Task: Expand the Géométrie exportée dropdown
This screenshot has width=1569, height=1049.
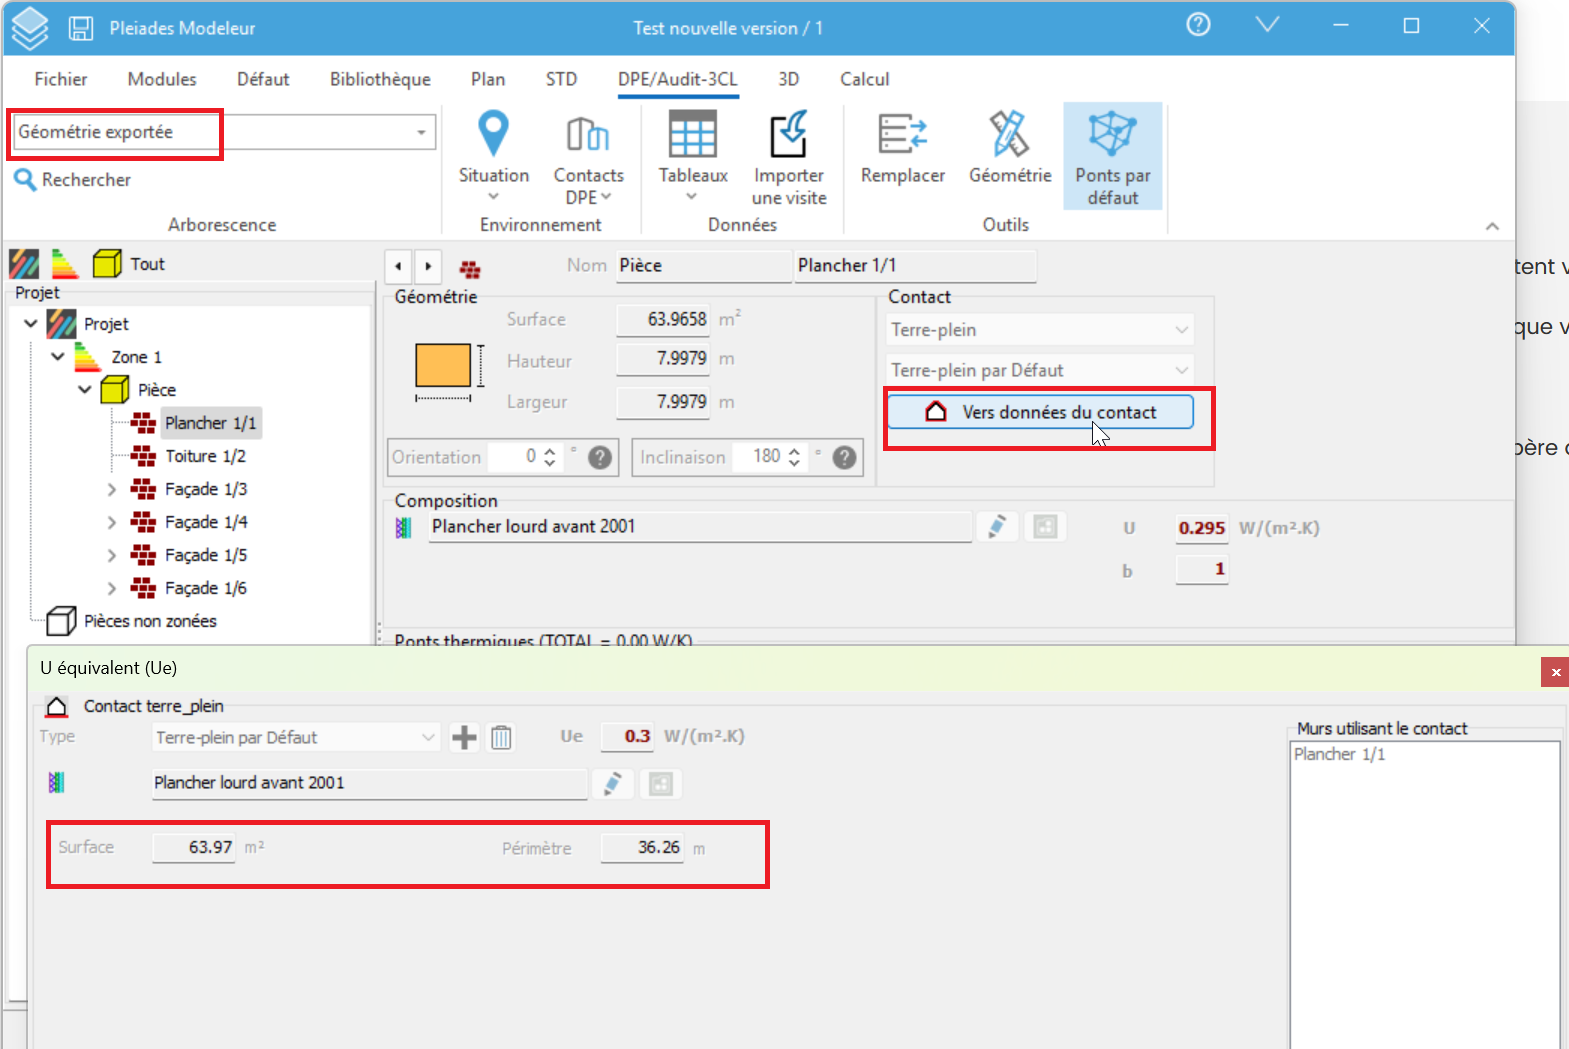Action: (421, 132)
